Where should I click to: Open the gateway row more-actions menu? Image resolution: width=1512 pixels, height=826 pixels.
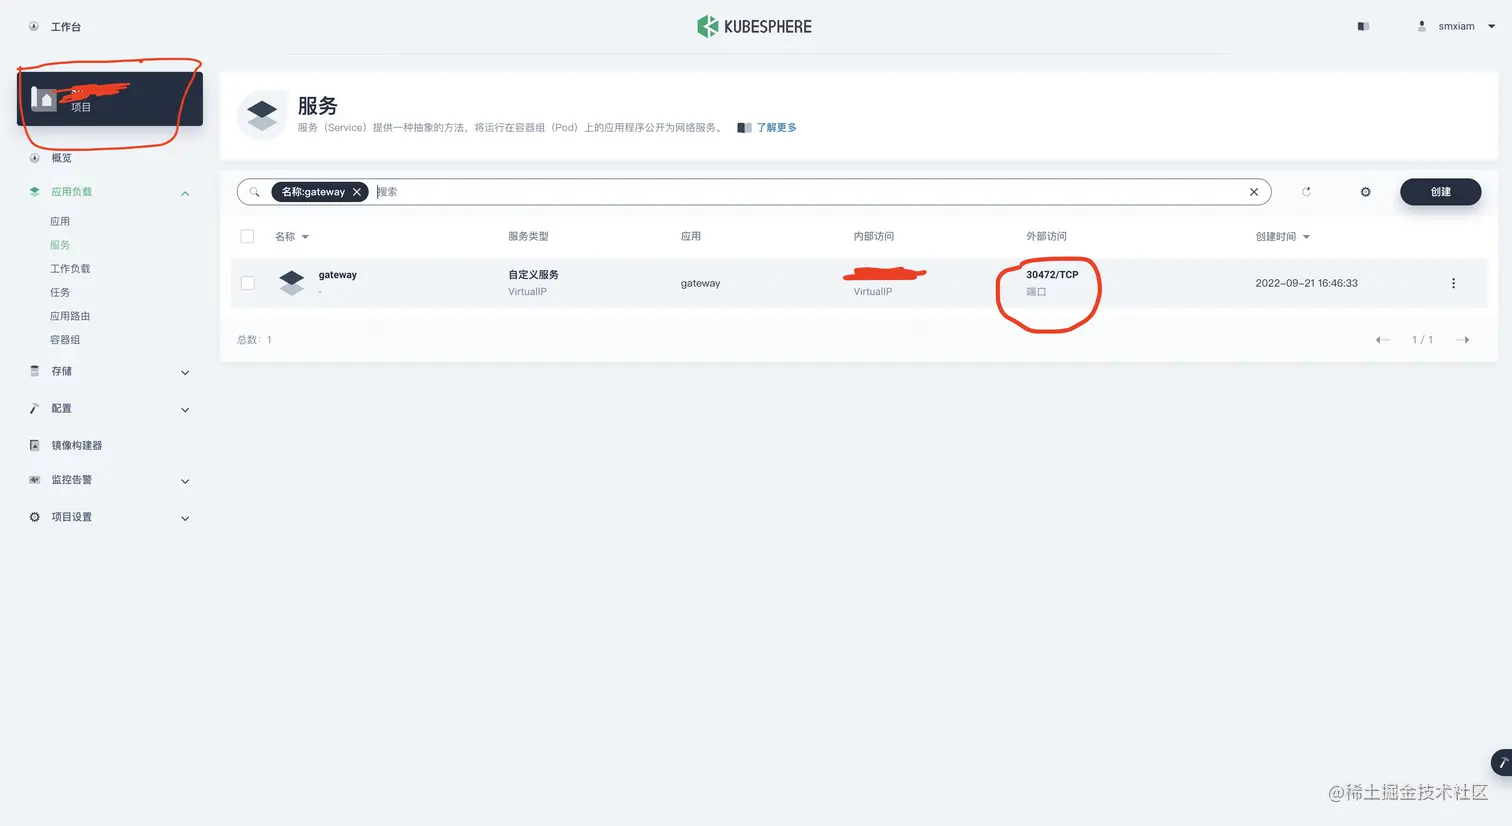coord(1453,284)
